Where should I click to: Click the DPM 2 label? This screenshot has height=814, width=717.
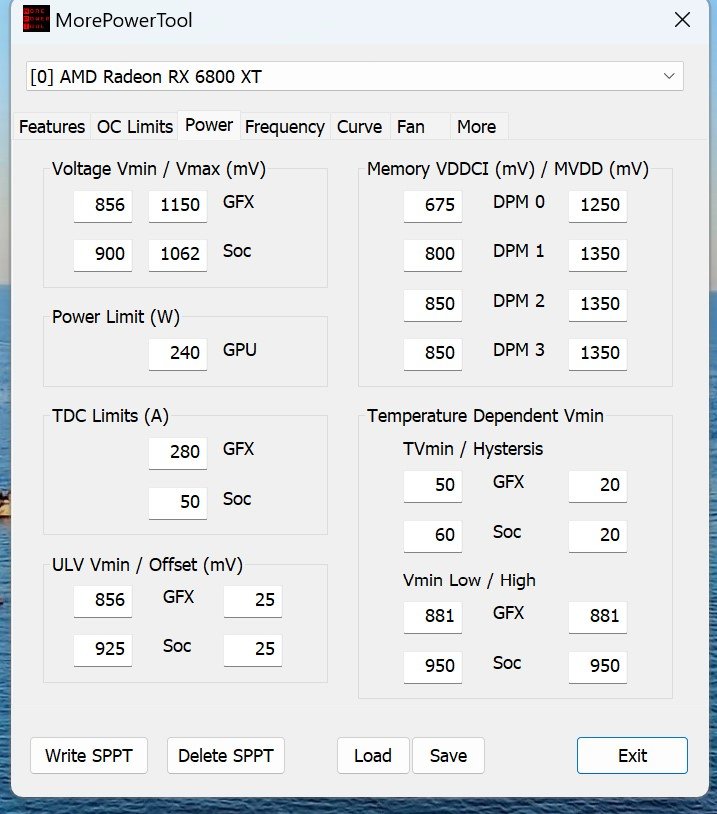tap(518, 301)
